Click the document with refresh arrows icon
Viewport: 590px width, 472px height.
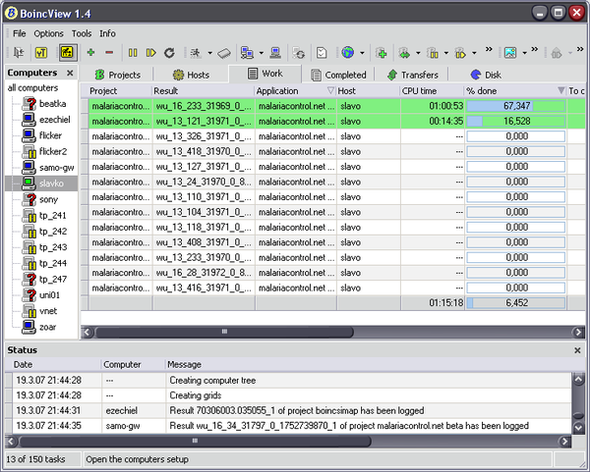pyautogui.click(x=299, y=53)
